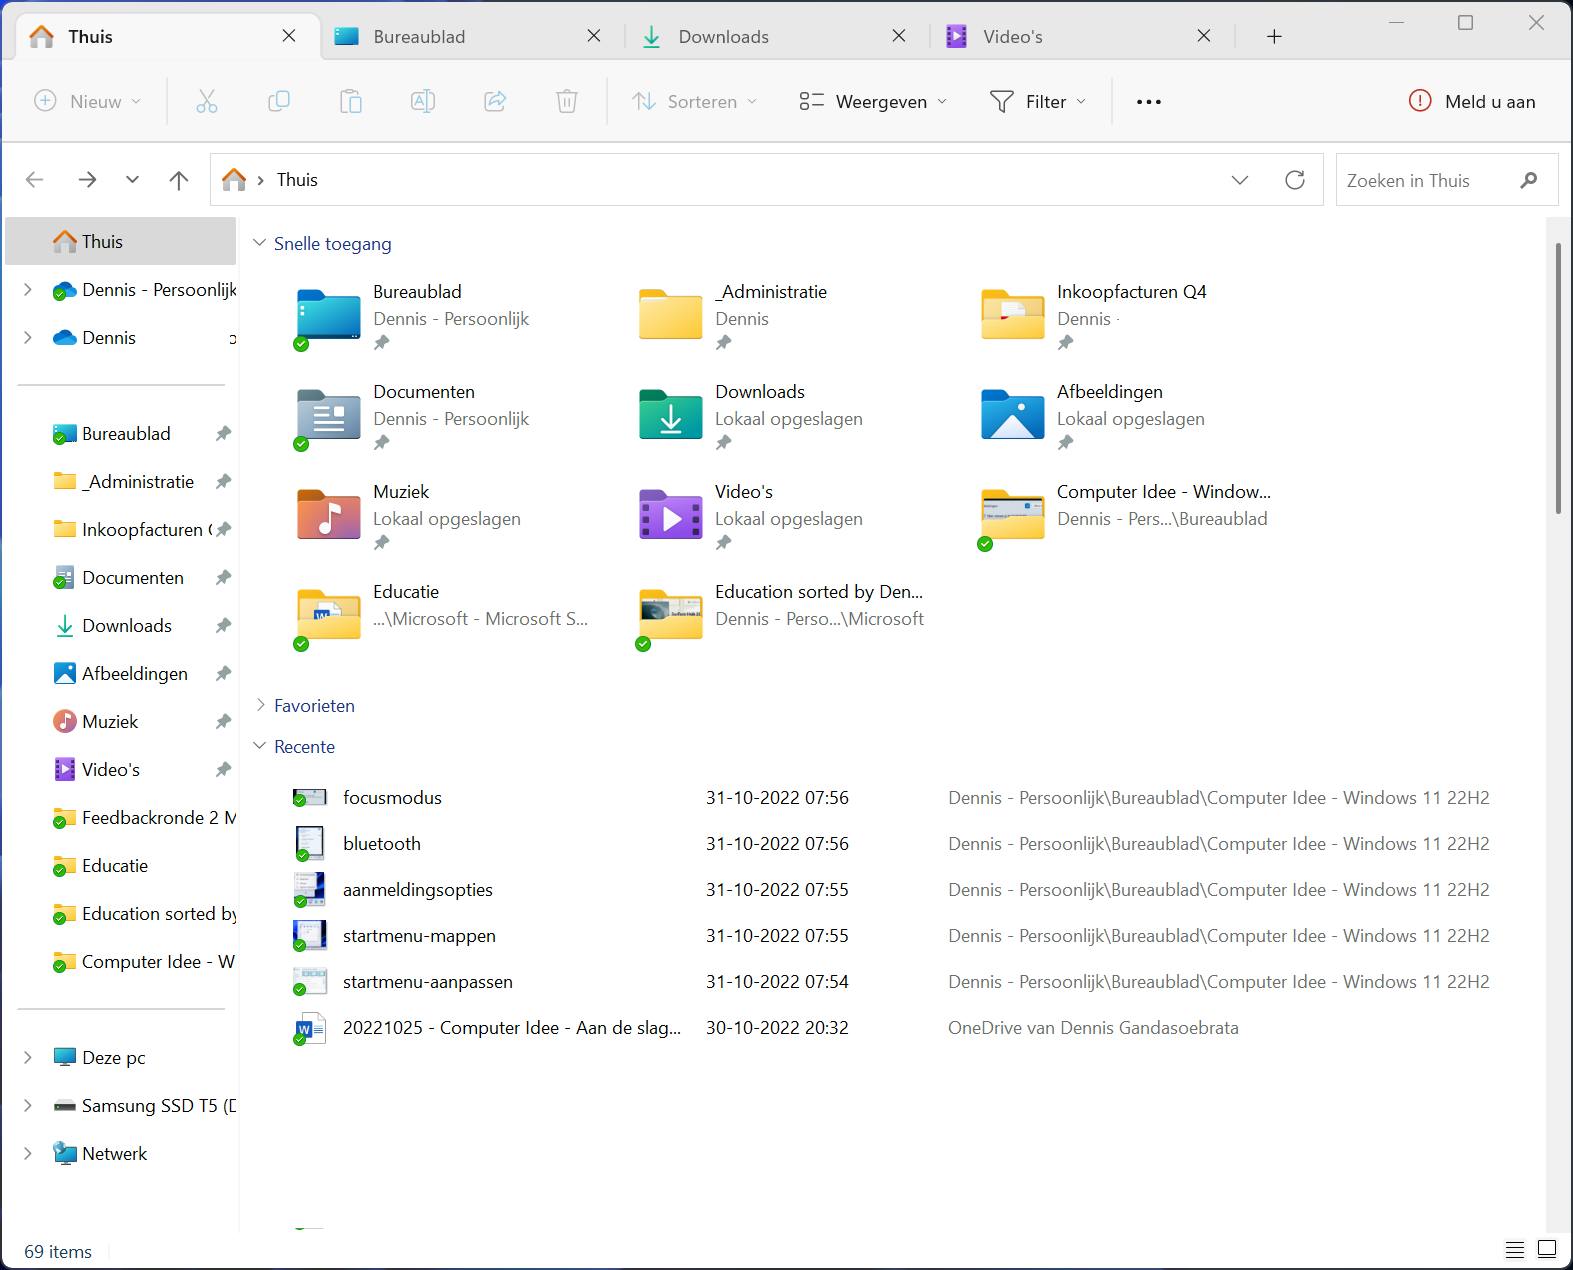Click the Copy toolbar icon
This screenshot has width=1573, height=1270.
tap(279, 101)
